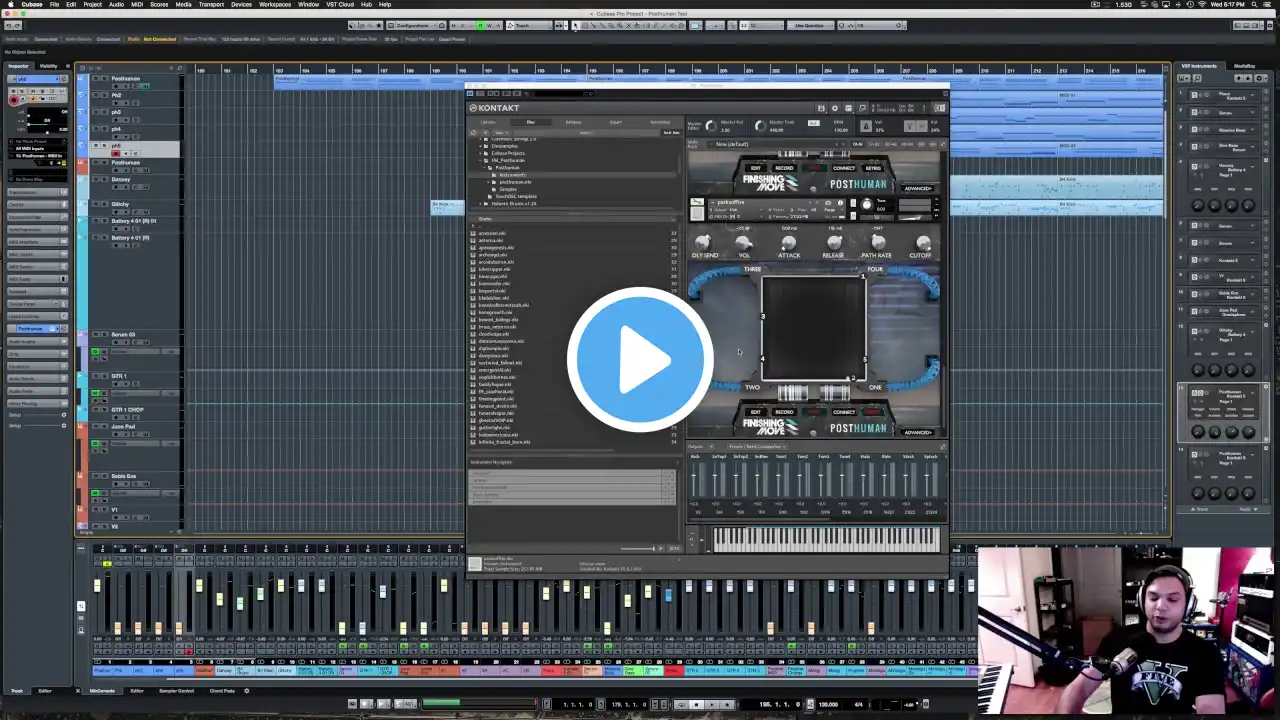Open the Visibility tab beside Inspector
The width and height of the screenshot is (1280, 720).
tap(48, 66)
